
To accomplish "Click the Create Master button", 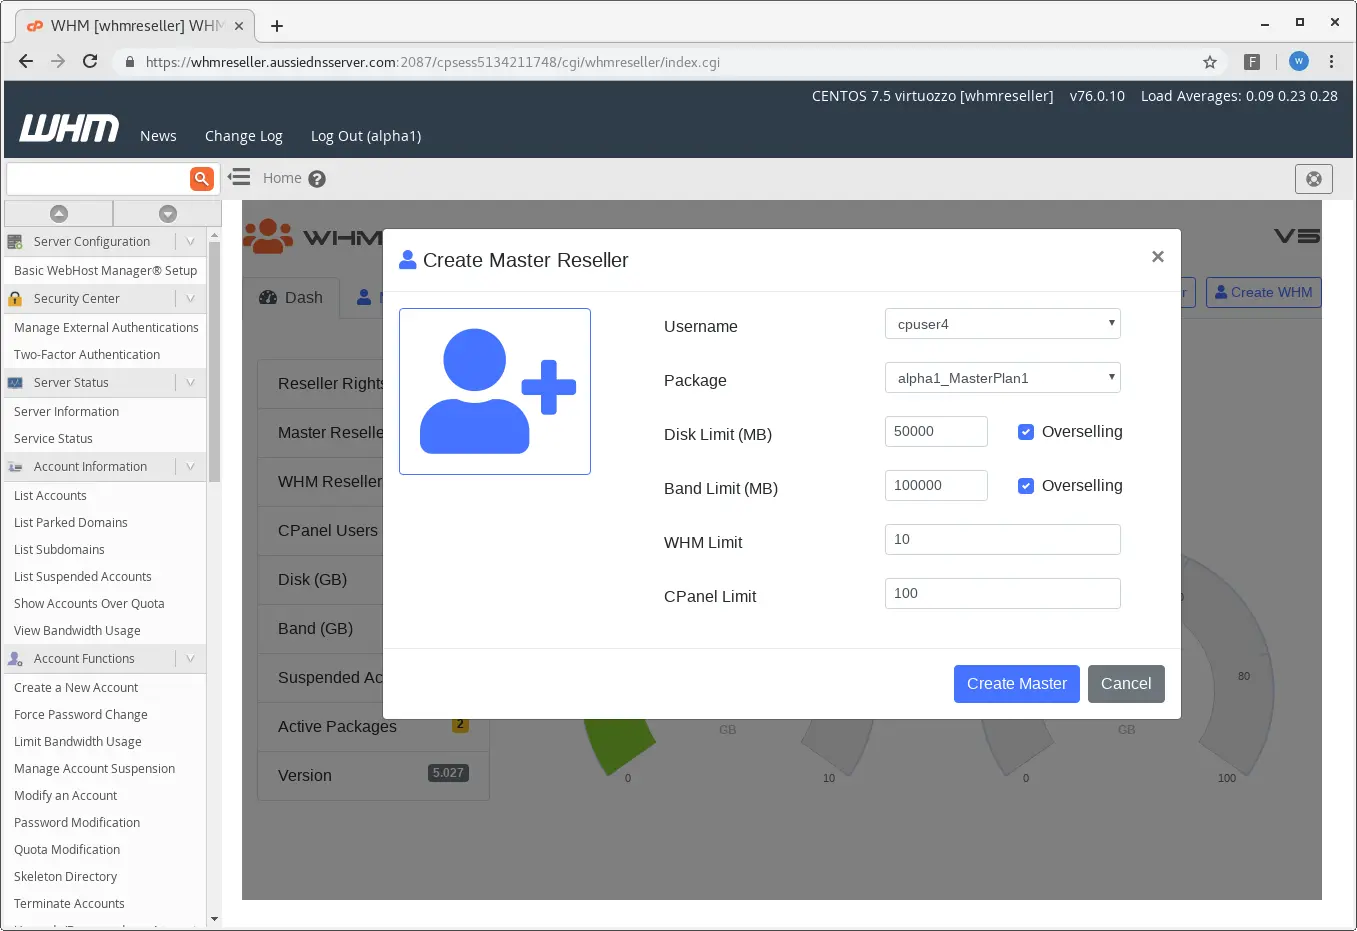I will (1017, 684).
